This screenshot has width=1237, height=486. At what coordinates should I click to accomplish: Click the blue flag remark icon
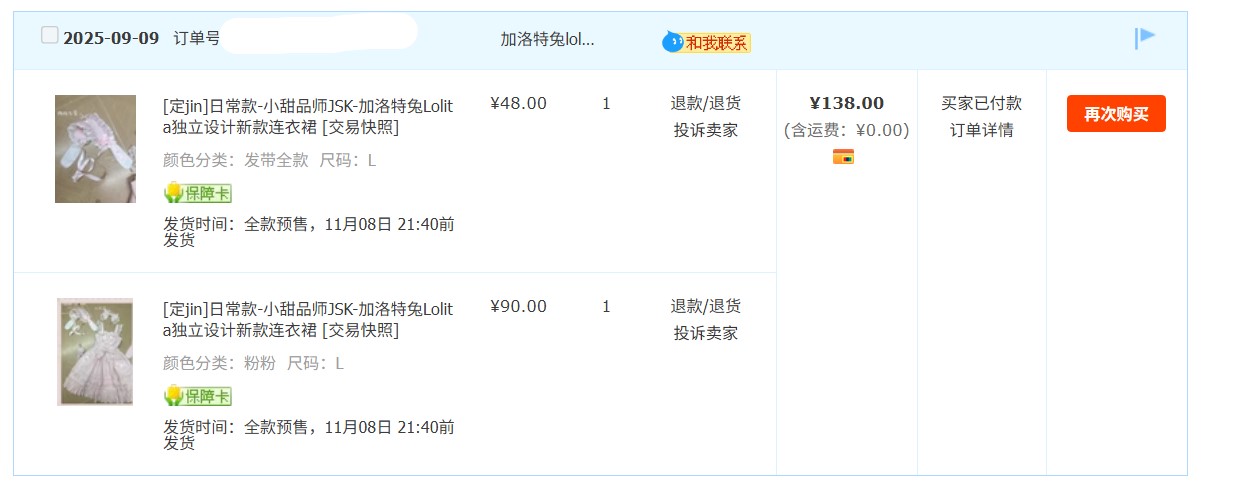pyautogui.click(x=1145, y=39)
